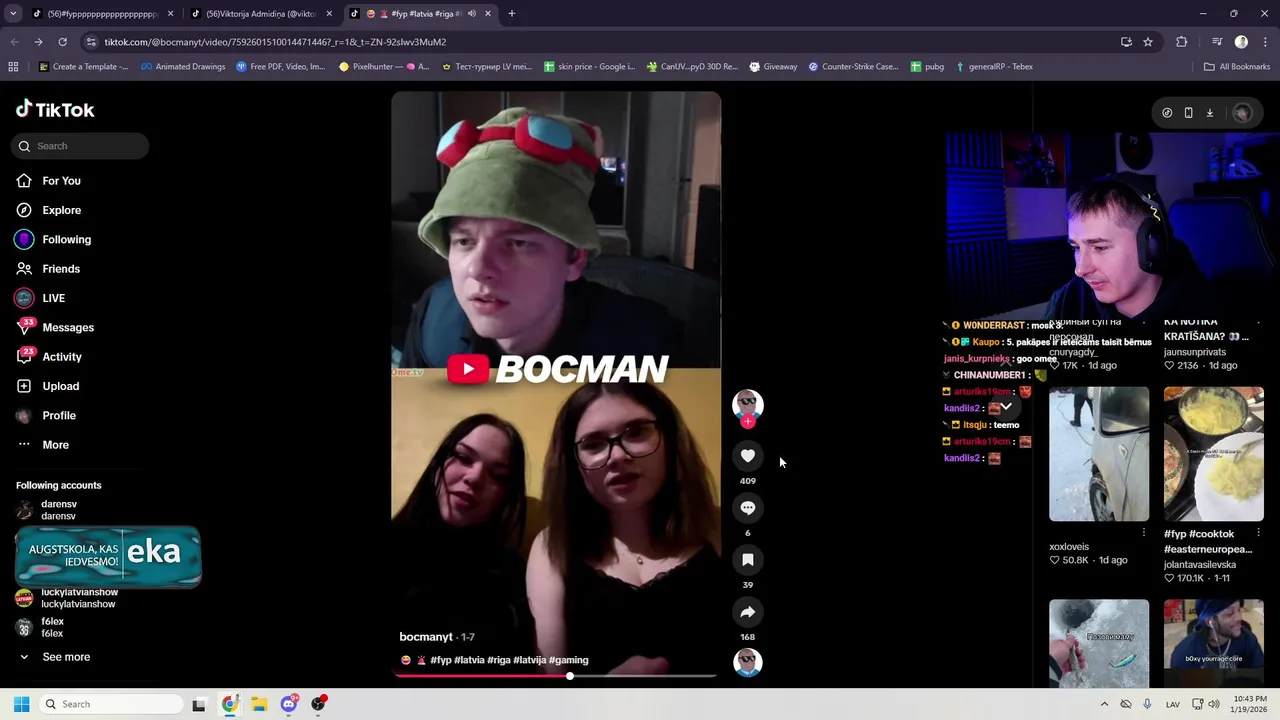The width and height of the screenshot is (1280, 720).
Task: Open the coins icon in the top-right pill
Action: [1167, 113]
